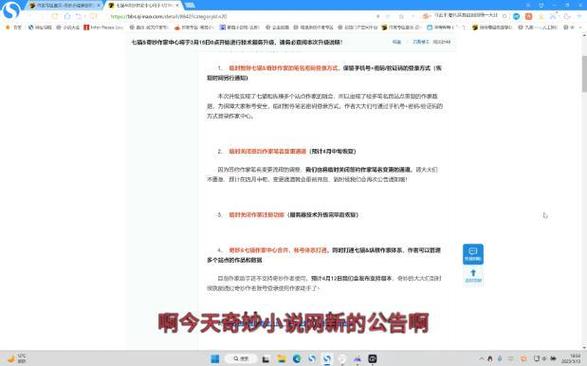Open the bookmark with the red square icon
This screenshot has width=587, height=366.
(x=103, y=27)
